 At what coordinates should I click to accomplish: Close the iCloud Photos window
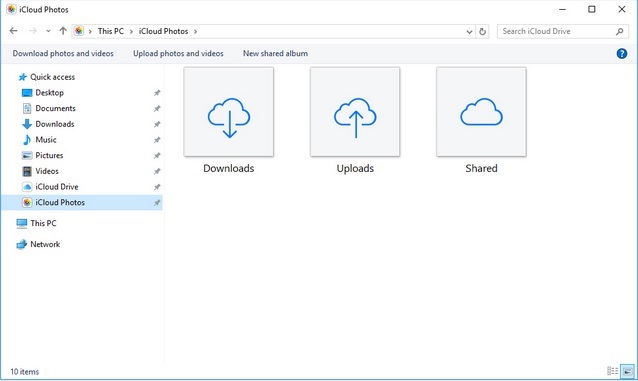pyautogui.click(x=622, y=9)
